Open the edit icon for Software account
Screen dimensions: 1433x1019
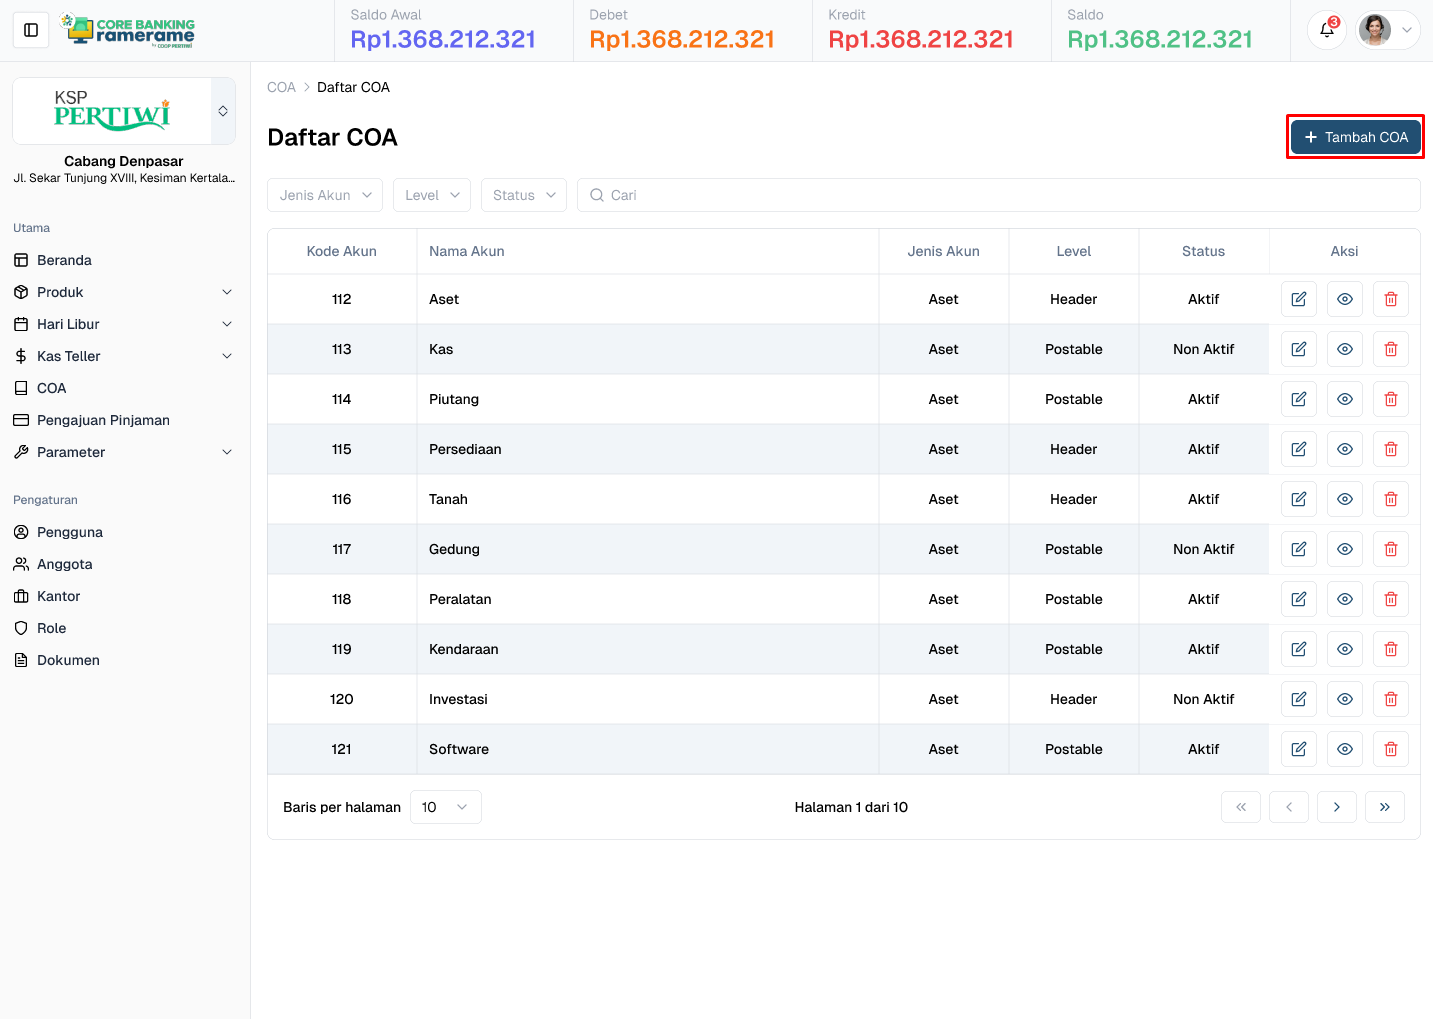click(1298, 748)
